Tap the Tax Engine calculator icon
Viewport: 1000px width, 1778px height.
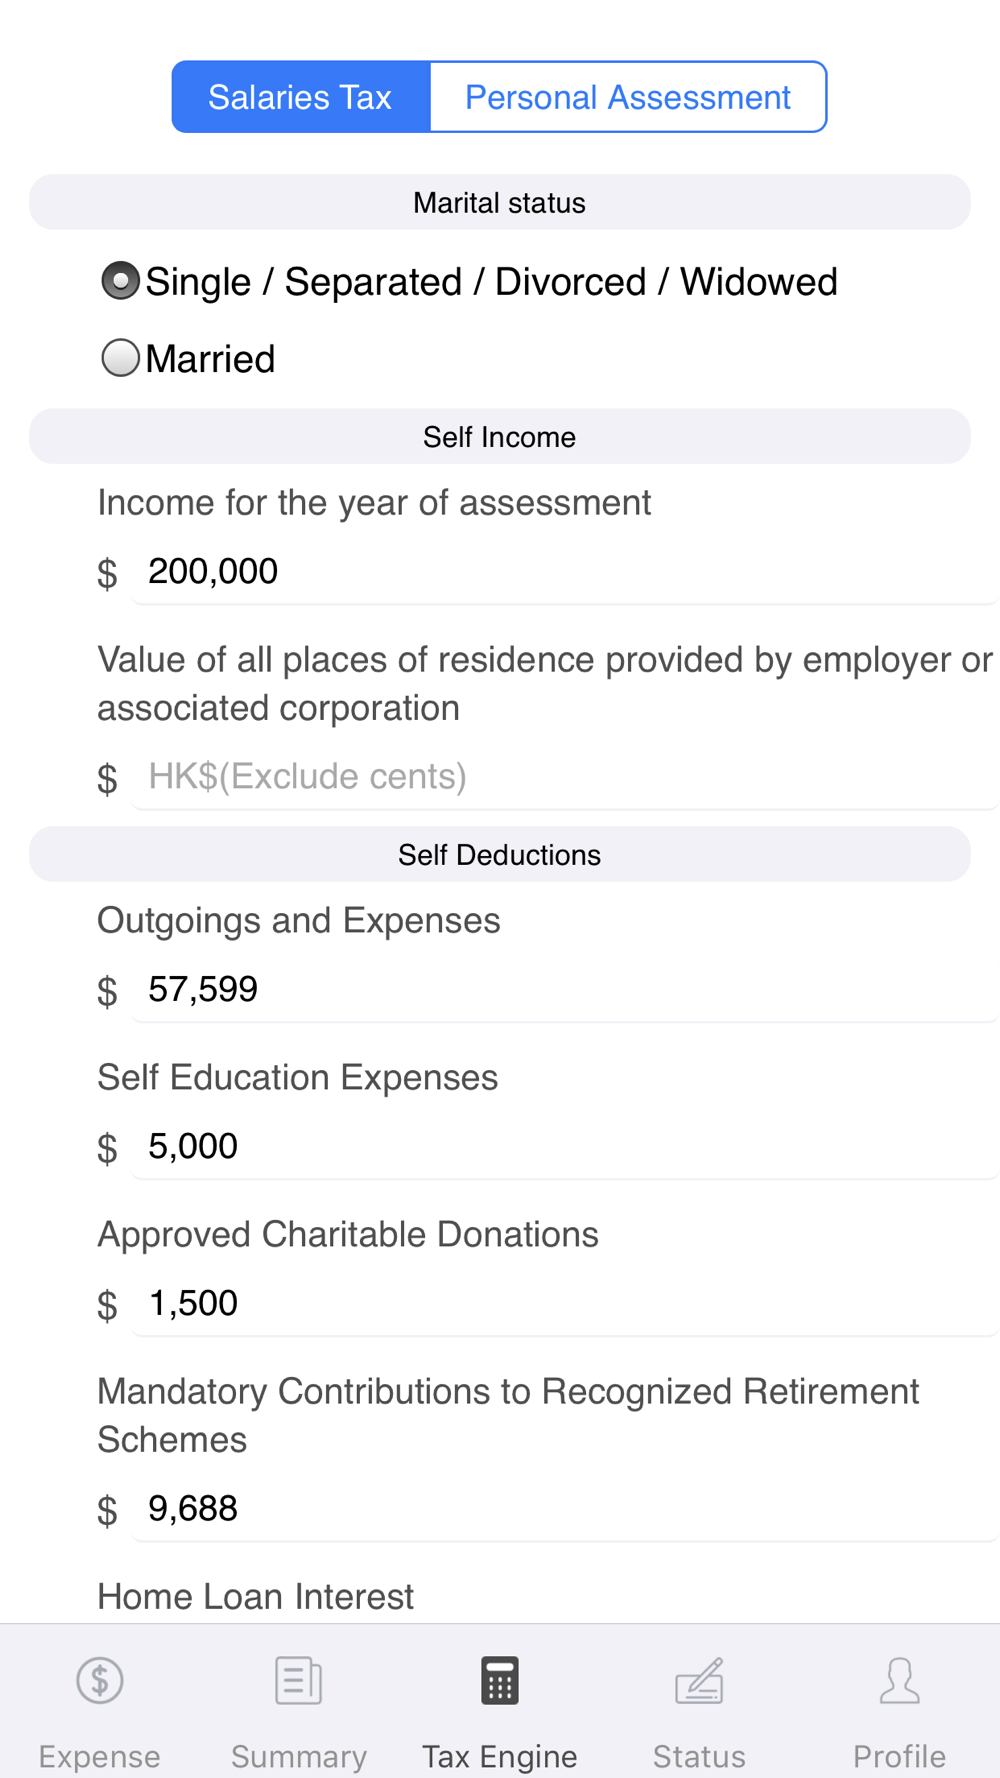499,1680
